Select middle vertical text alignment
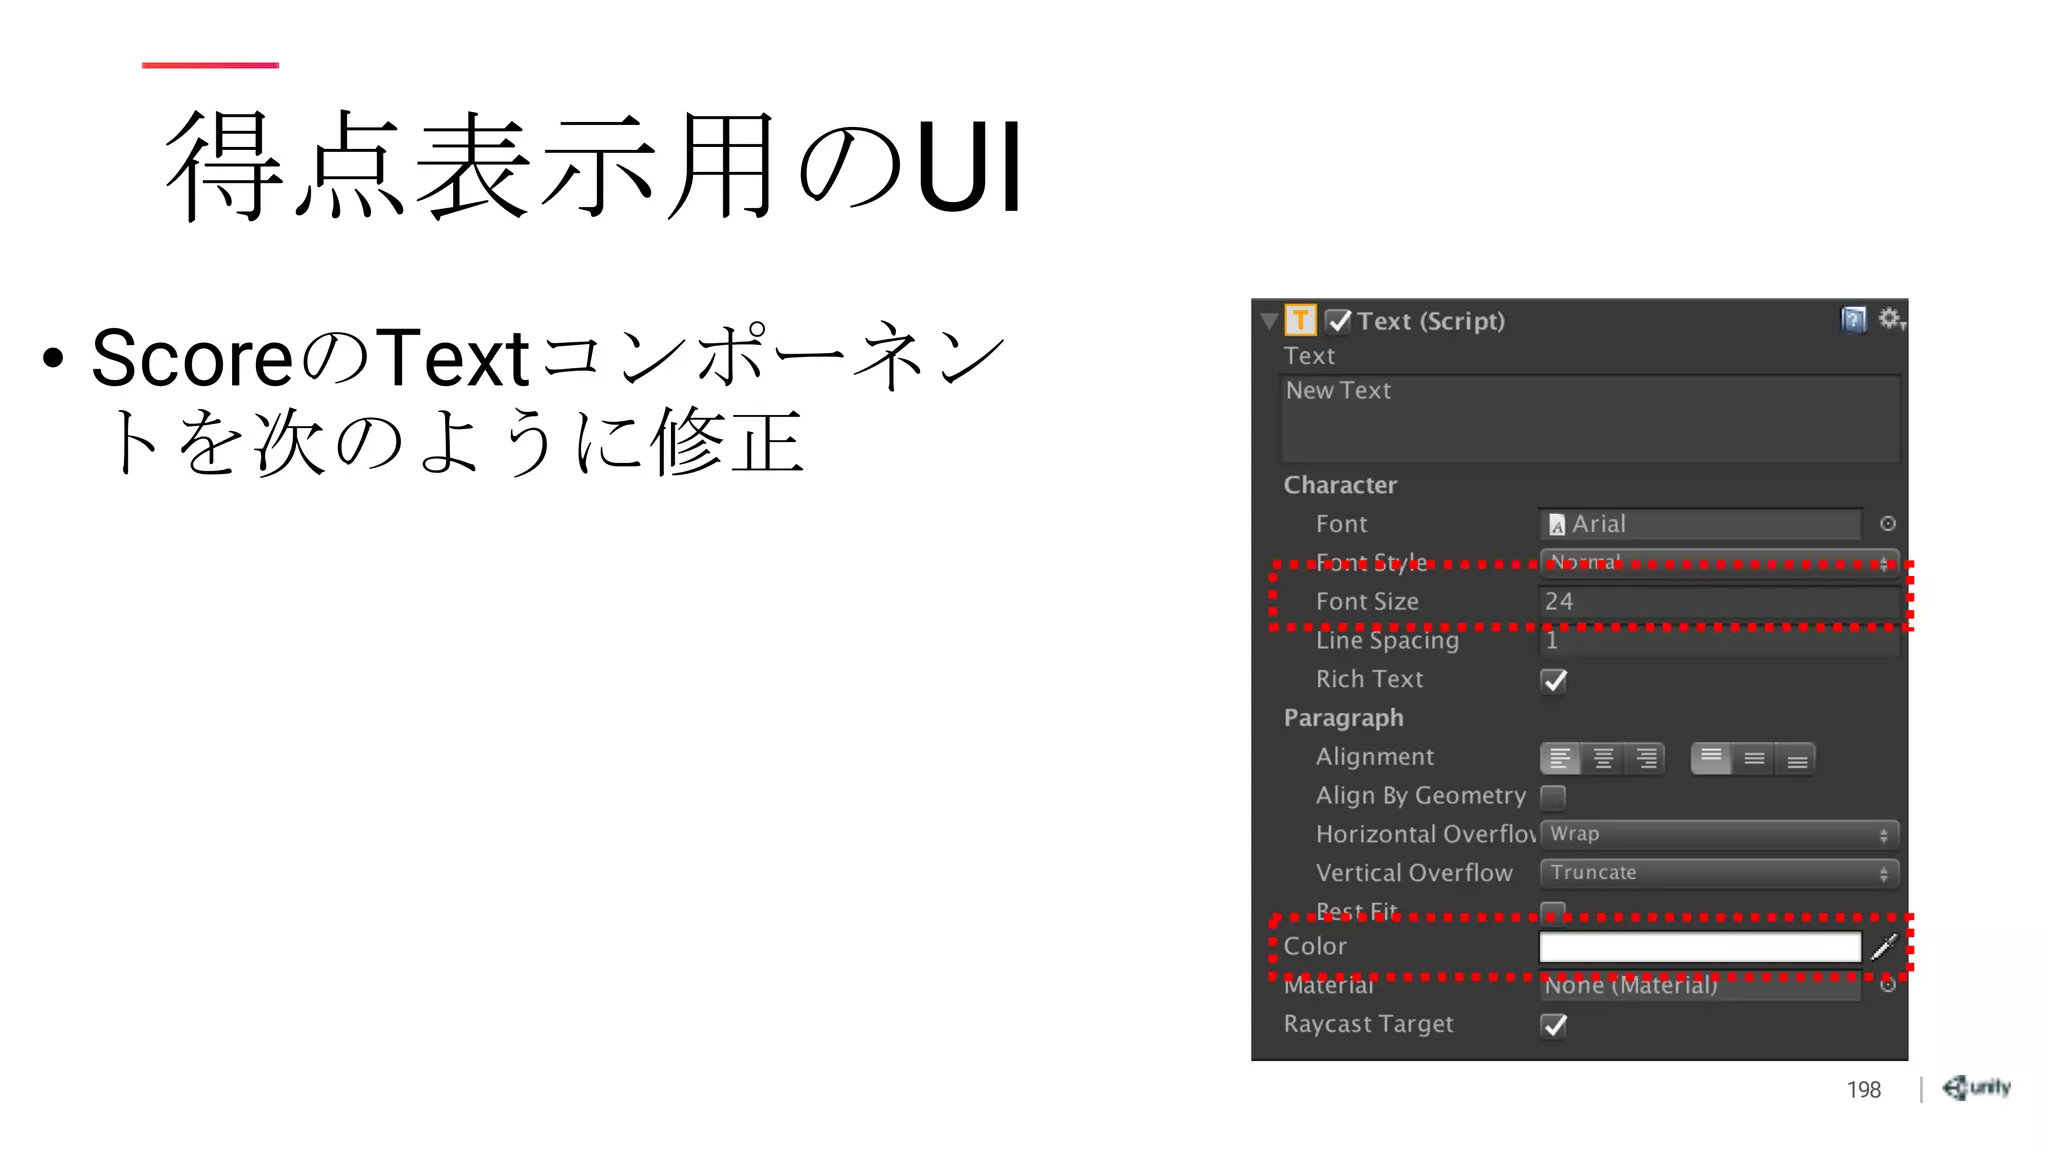Viewport: 2048px width, 1152px height. pyautogui.click(x=1754, y=759)
